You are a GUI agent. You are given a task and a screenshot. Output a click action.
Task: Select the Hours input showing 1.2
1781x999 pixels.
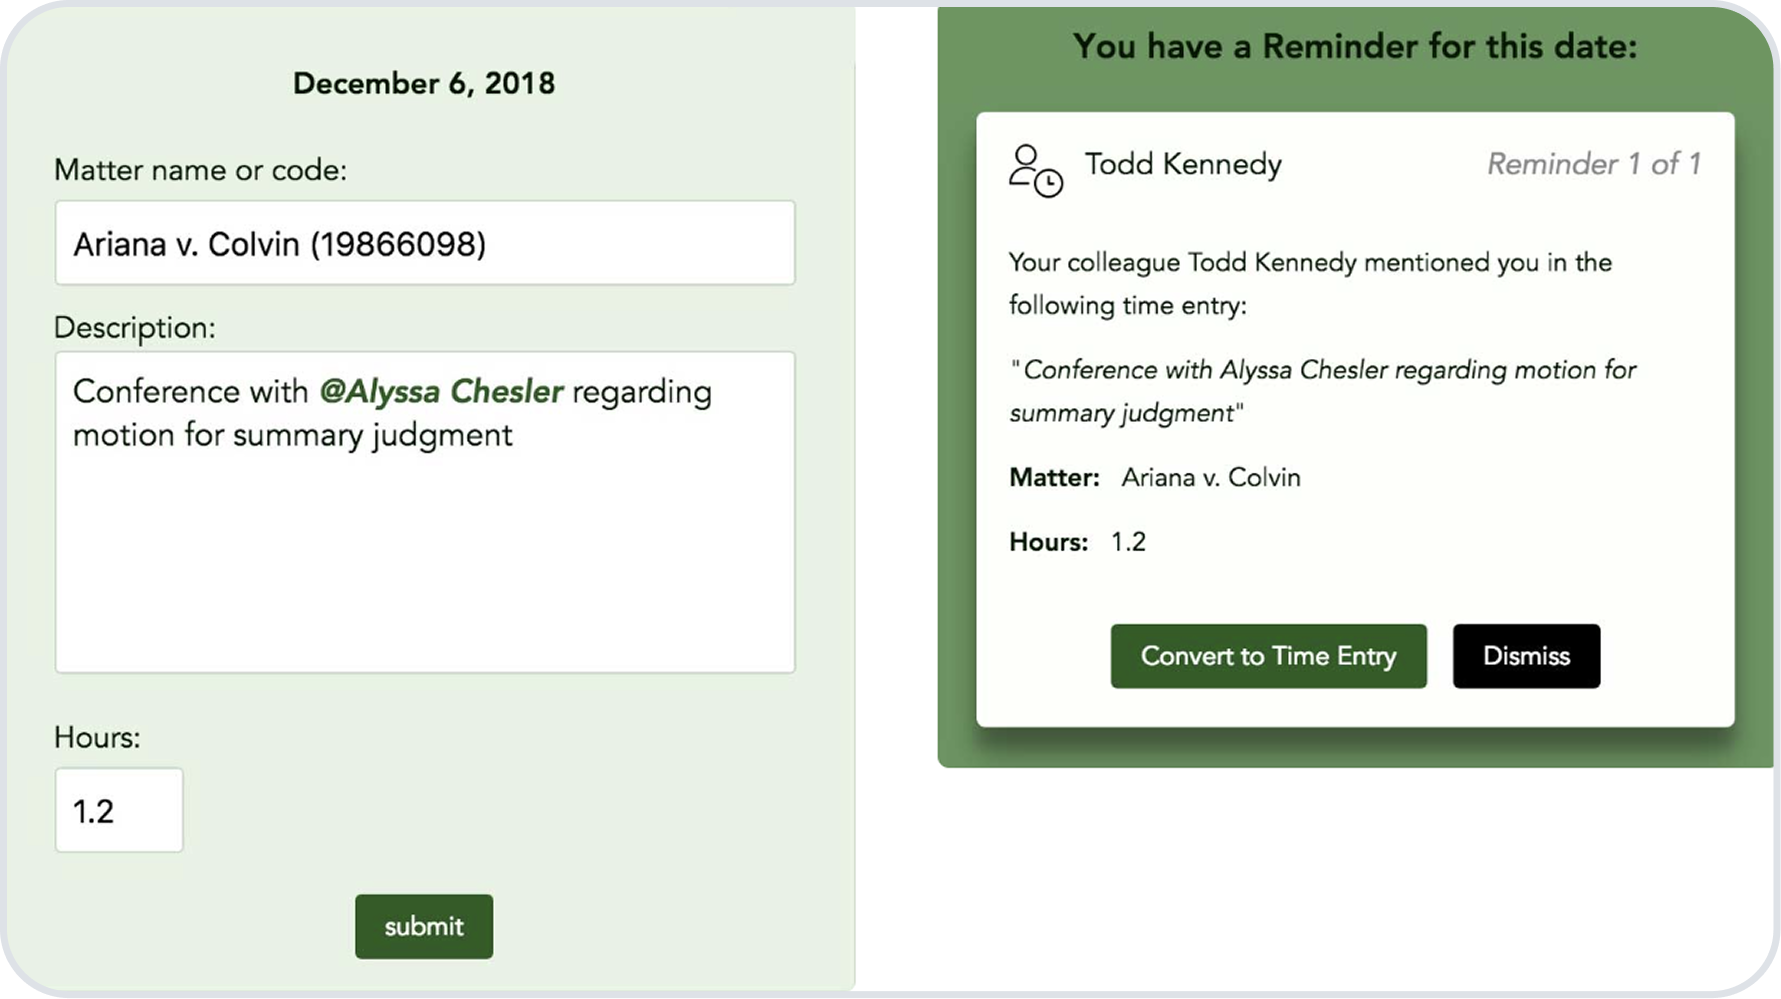pos(118,810)
